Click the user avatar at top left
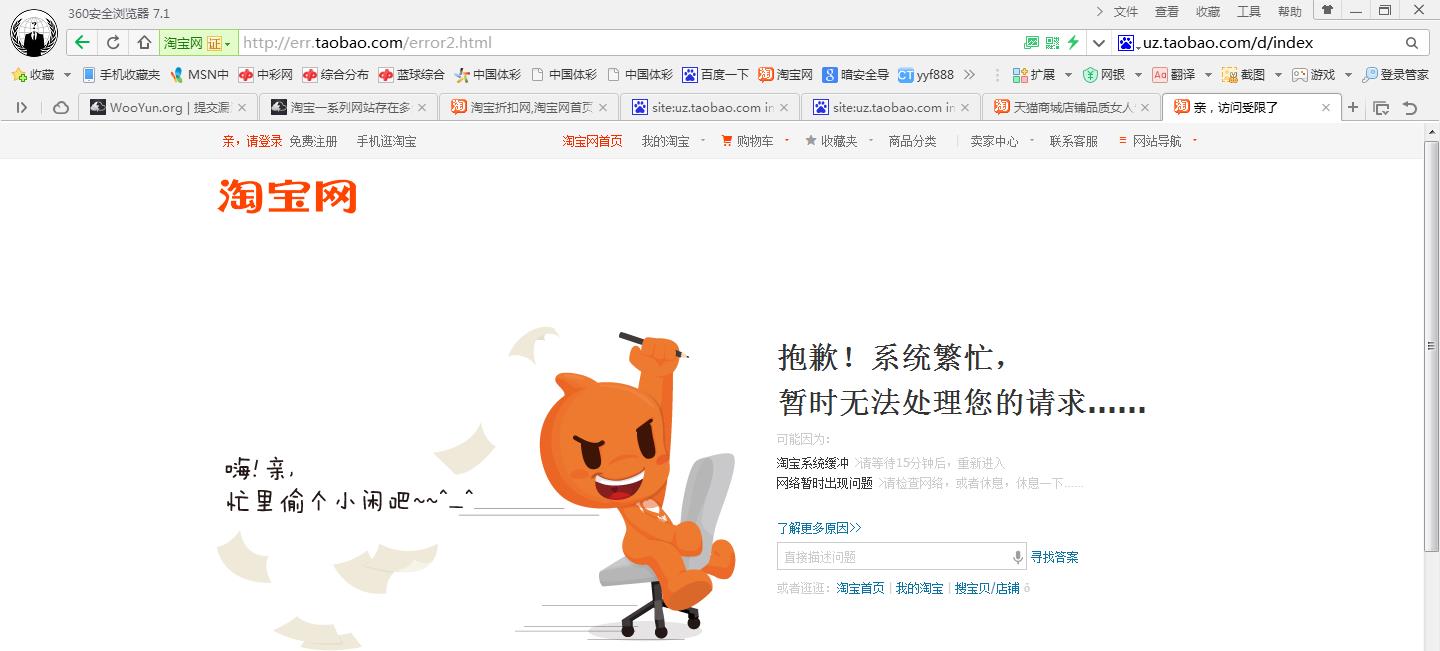This screenshot has height=651, width=1440. click(34, 32)
